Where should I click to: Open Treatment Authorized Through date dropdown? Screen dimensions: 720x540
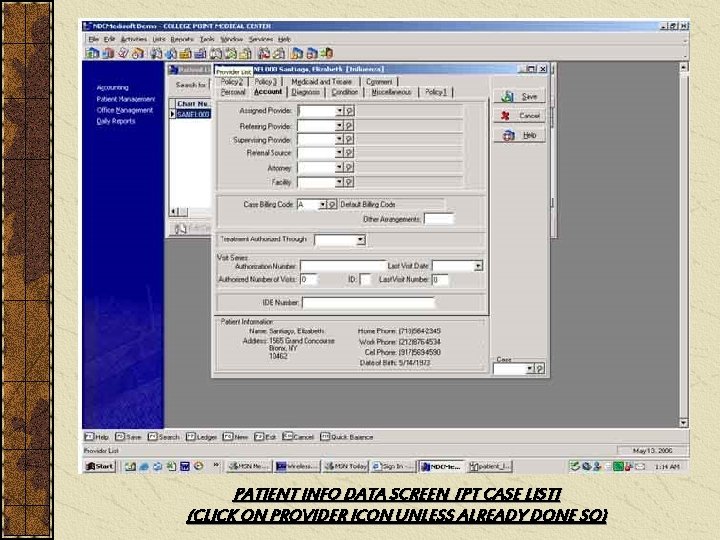tap(361, 240)
